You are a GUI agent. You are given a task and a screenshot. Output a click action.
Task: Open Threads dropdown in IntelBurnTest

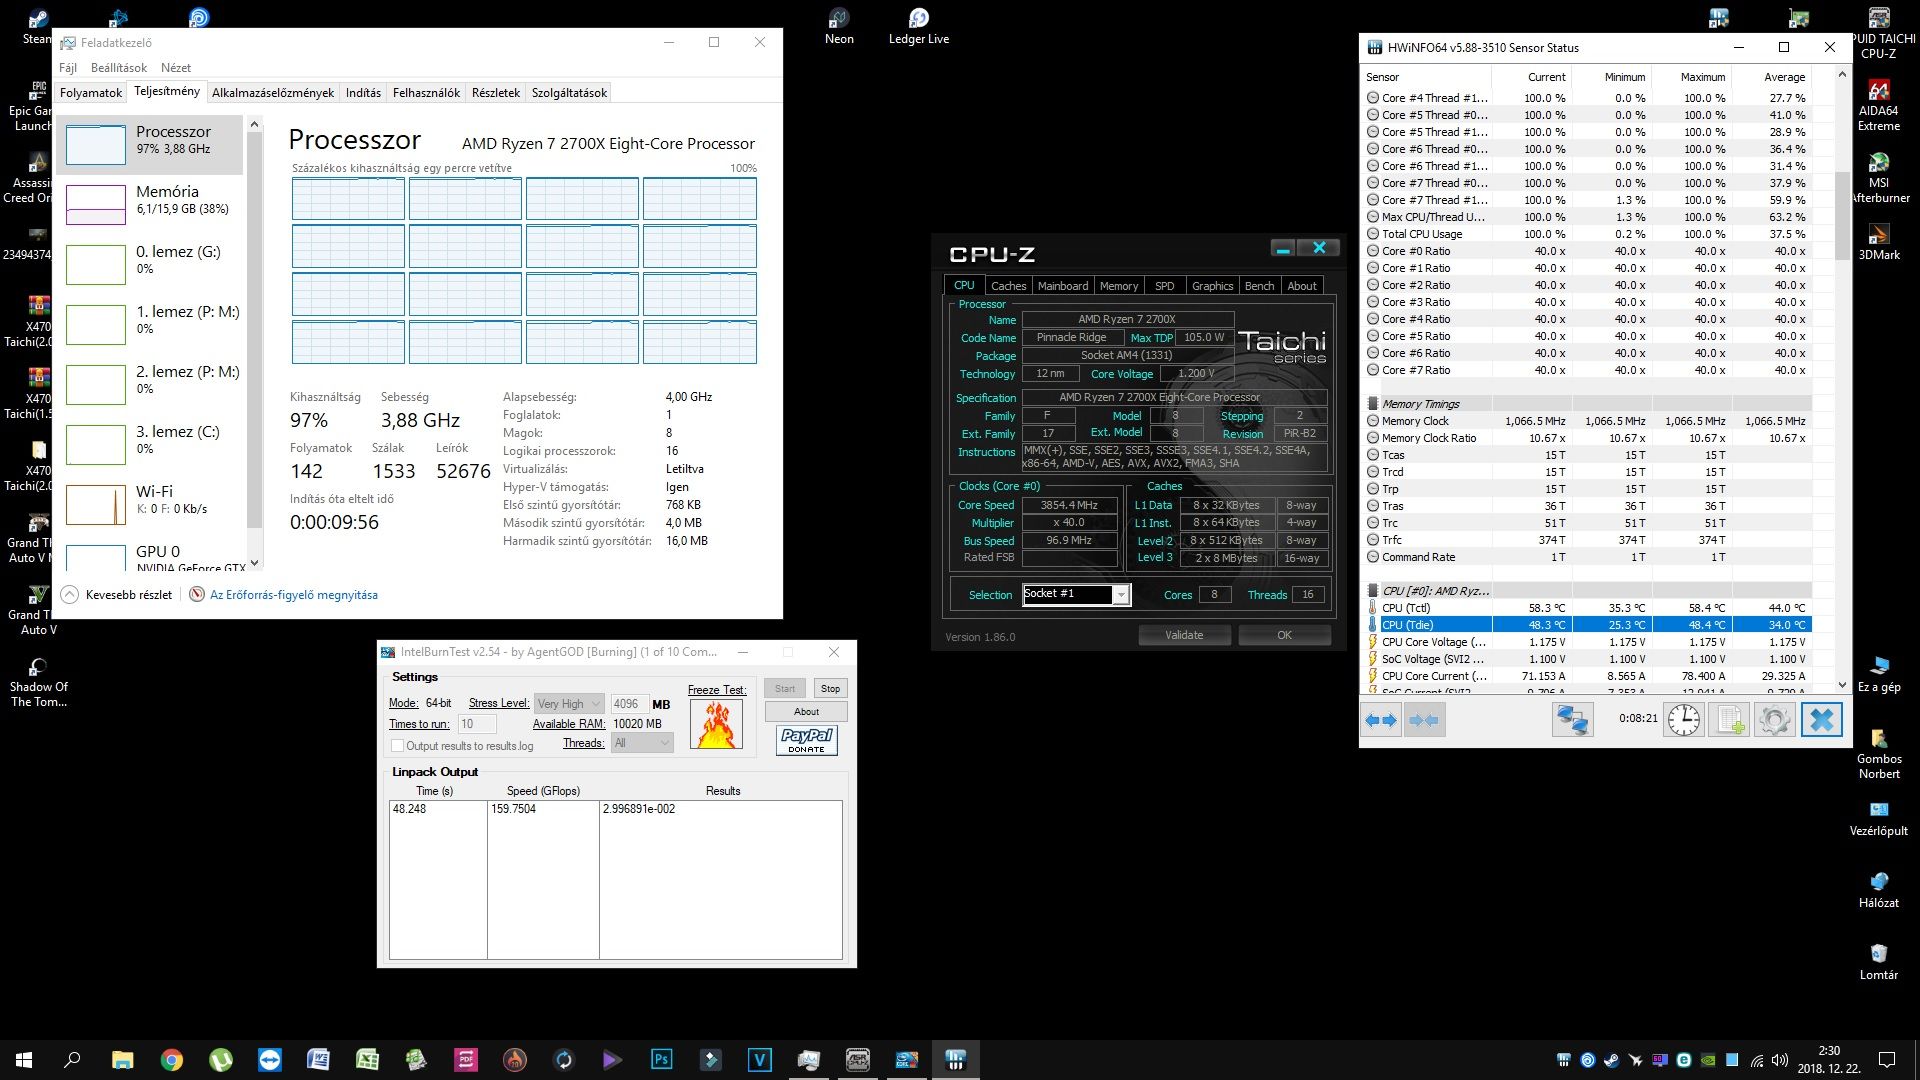(x=642, y=743)
